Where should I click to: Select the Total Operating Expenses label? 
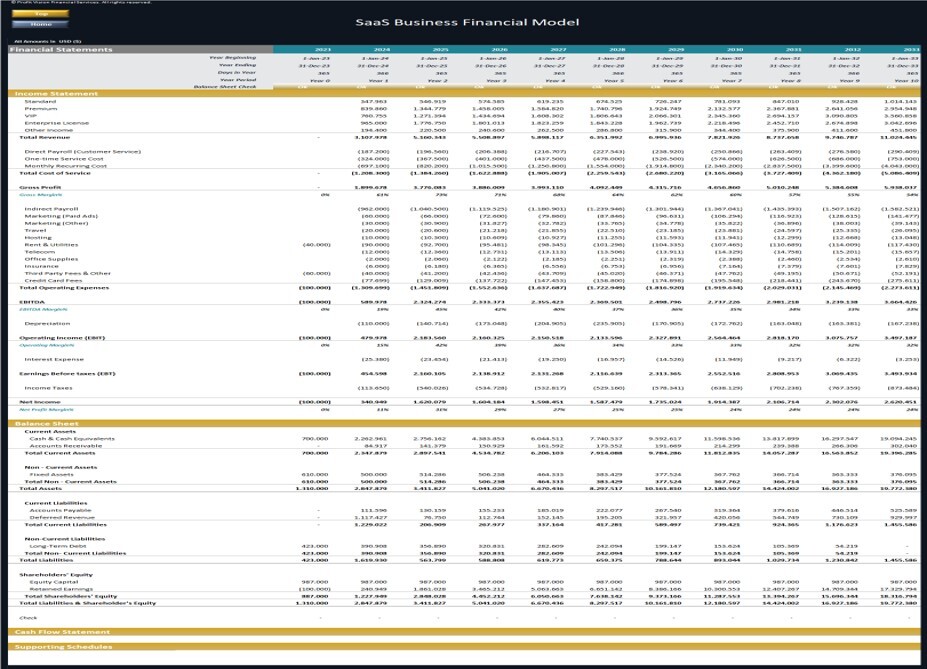64,288
